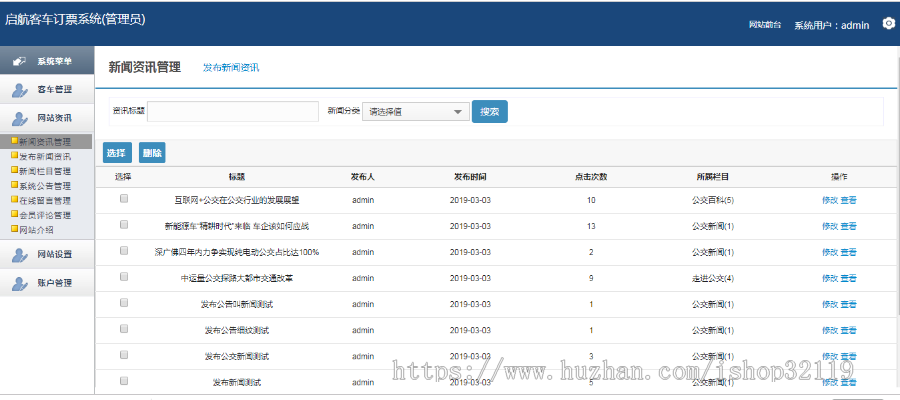Click the blue 删除 button

(152, 153)
